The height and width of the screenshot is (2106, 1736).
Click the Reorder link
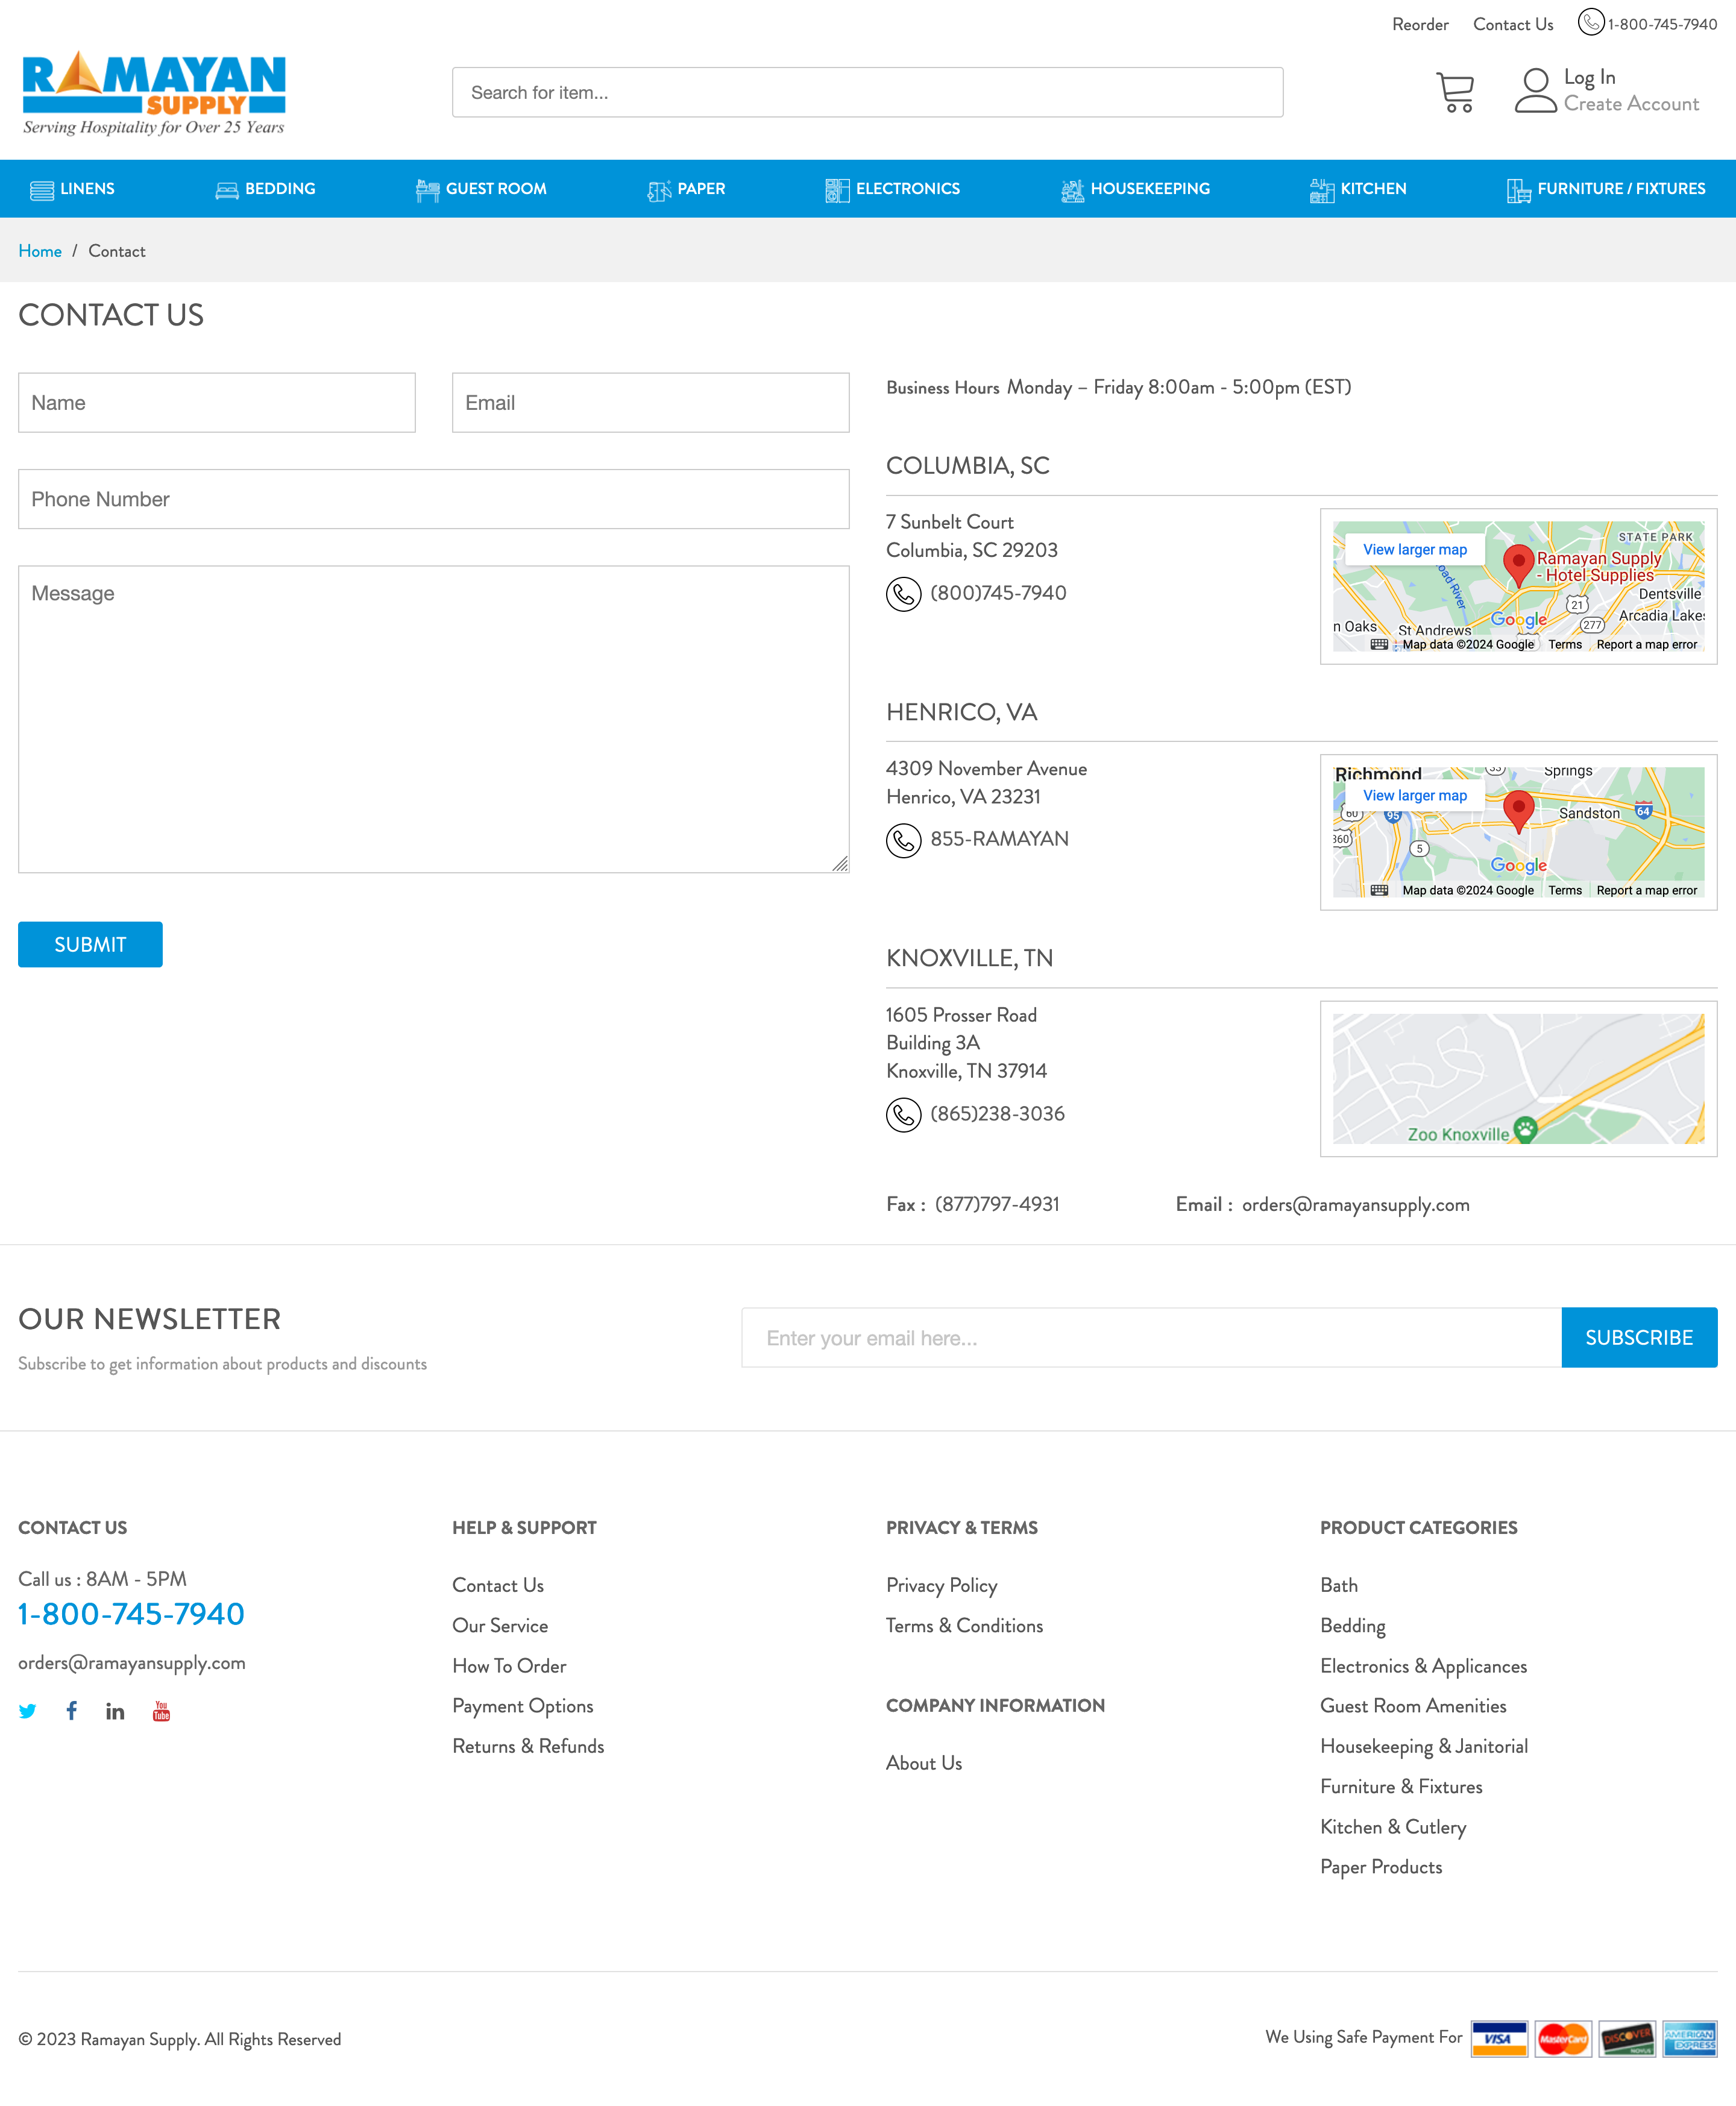[1419, 24]
